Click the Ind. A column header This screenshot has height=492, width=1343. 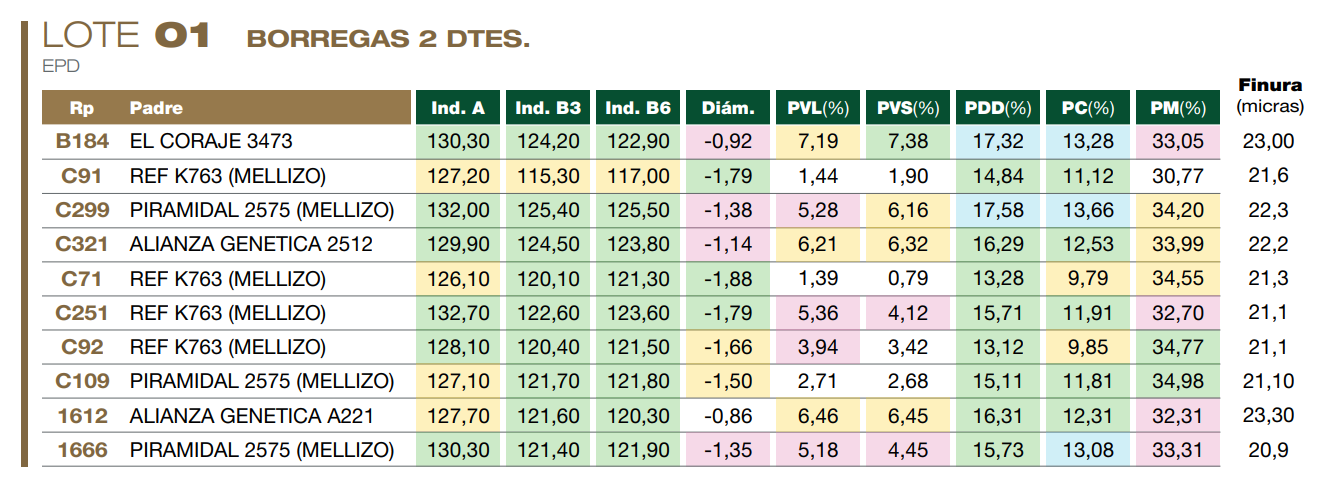click(x=457, y=108)
